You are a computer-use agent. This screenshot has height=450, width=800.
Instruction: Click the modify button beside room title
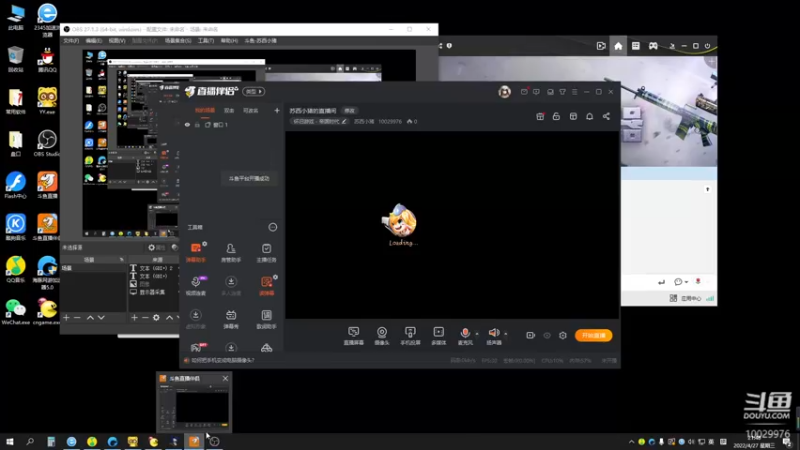click(349, 110)
